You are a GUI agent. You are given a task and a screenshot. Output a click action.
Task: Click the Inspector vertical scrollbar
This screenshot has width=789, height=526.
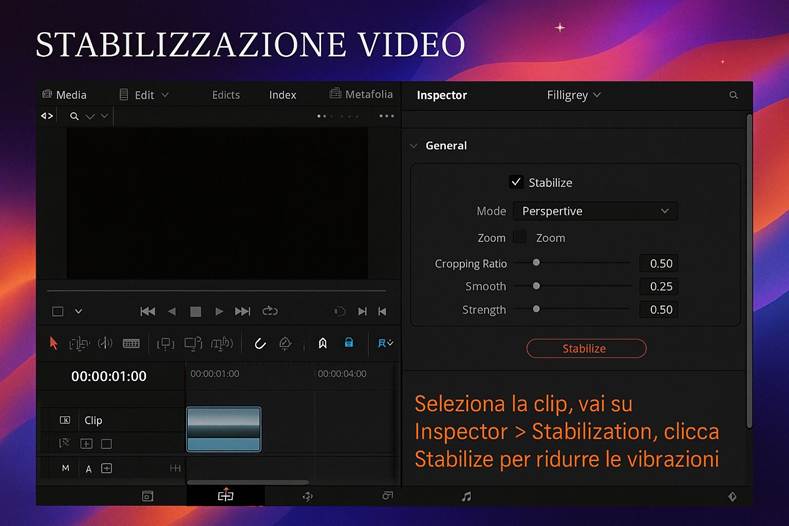(749, 272)
